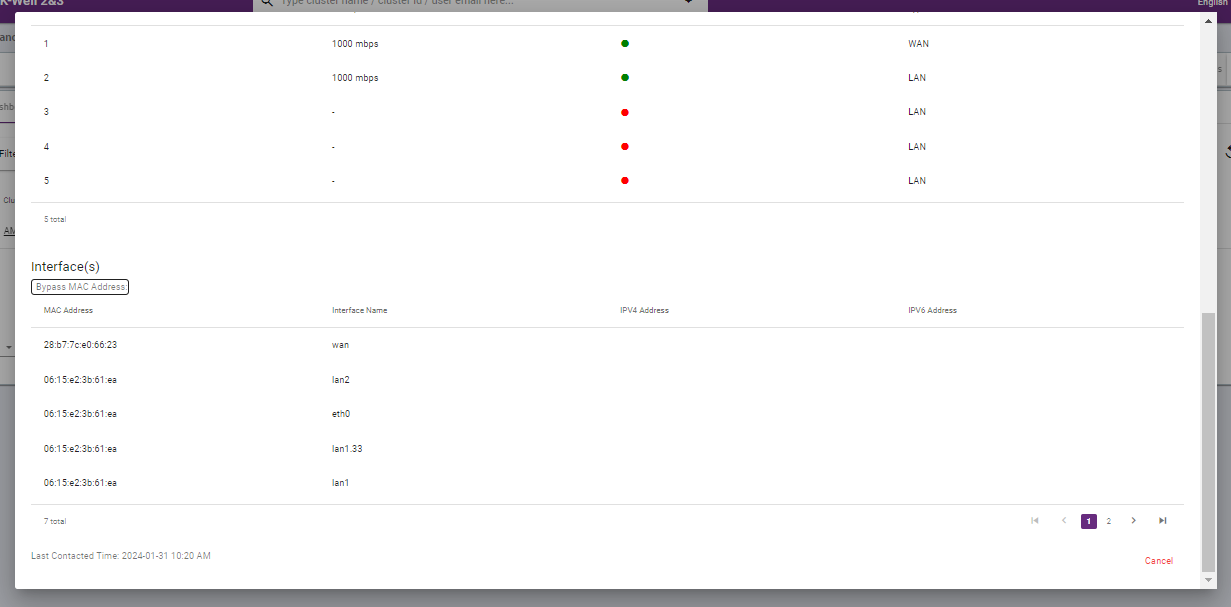The image size is (1231, 607).
Task: Select the lan1 interface row
Action: click(x=607, y=482)
